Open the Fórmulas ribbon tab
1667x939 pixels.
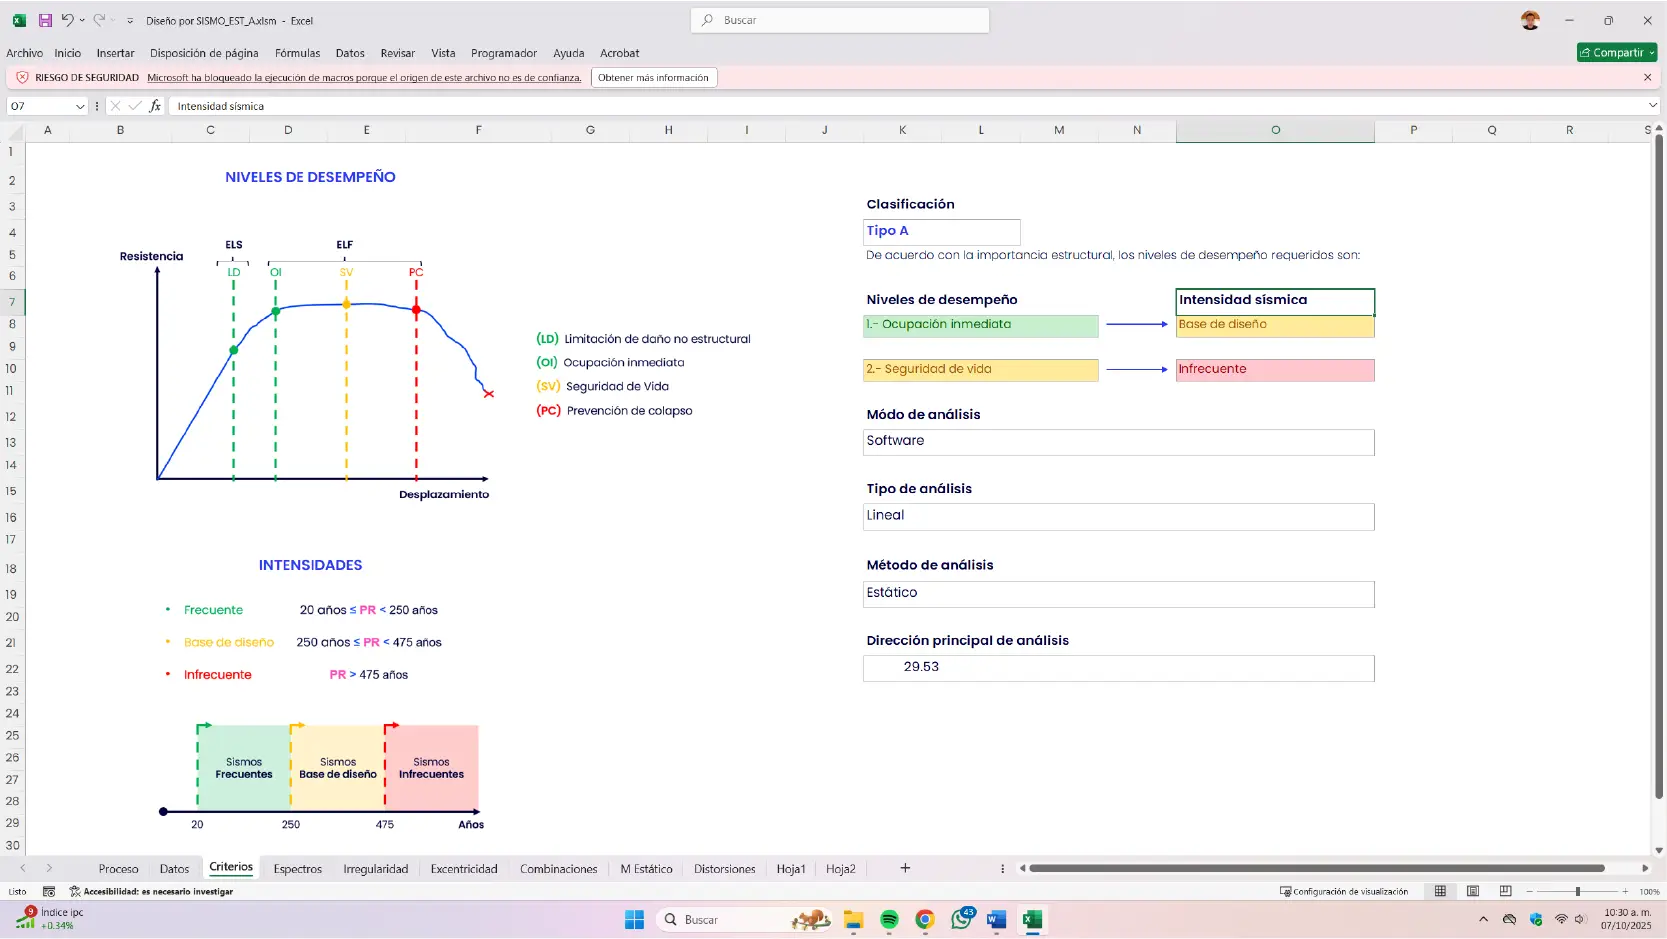297,53
